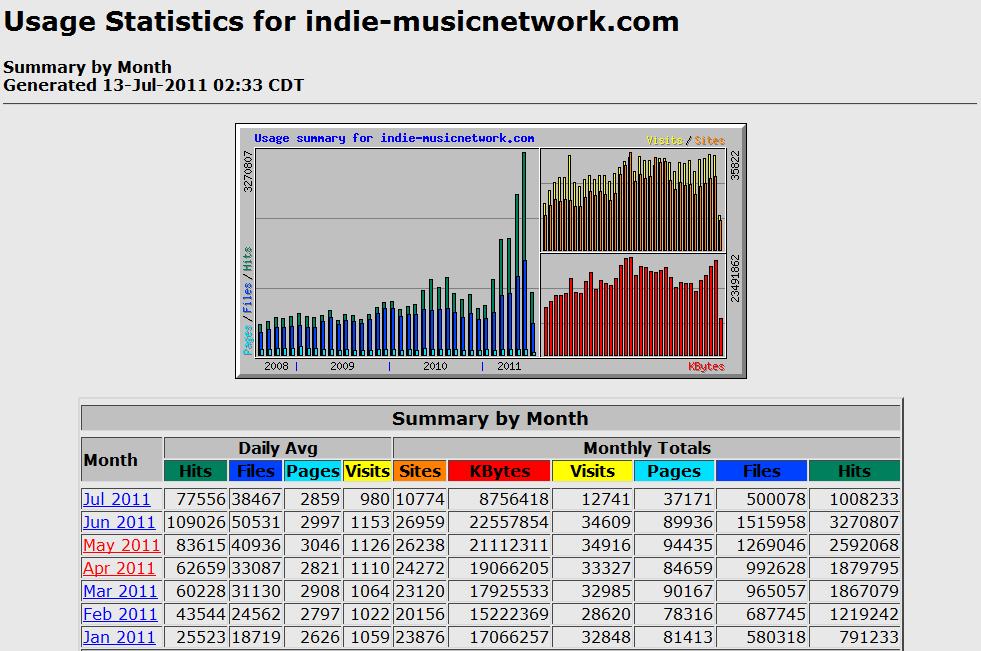Click sites value 26959

[420, 522]
